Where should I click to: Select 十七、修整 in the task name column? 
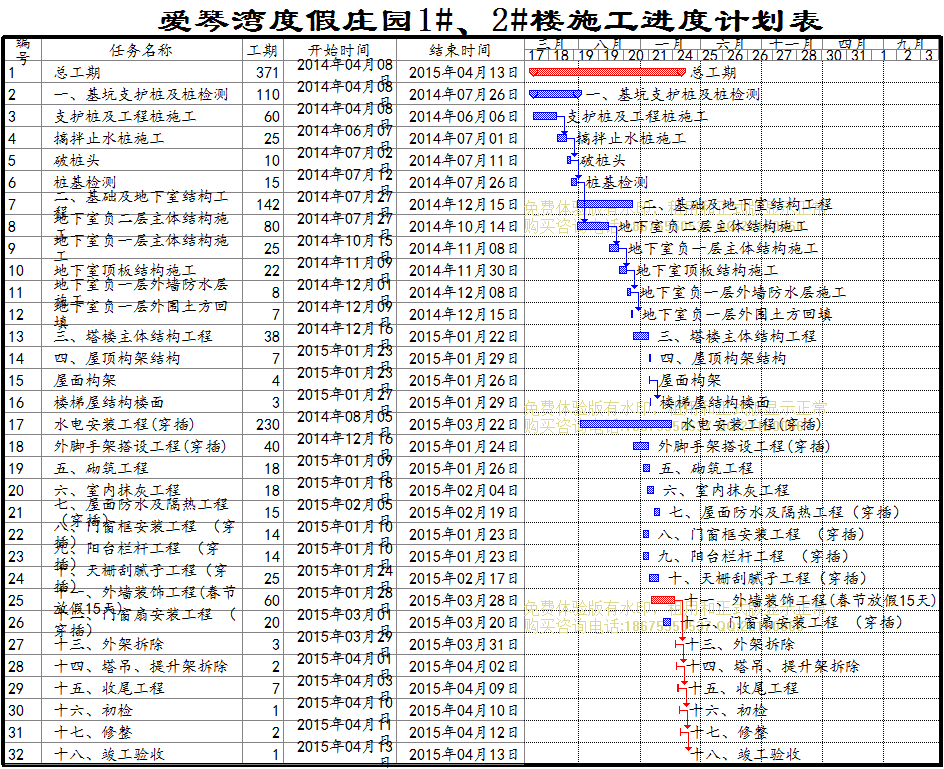point(93,733)
